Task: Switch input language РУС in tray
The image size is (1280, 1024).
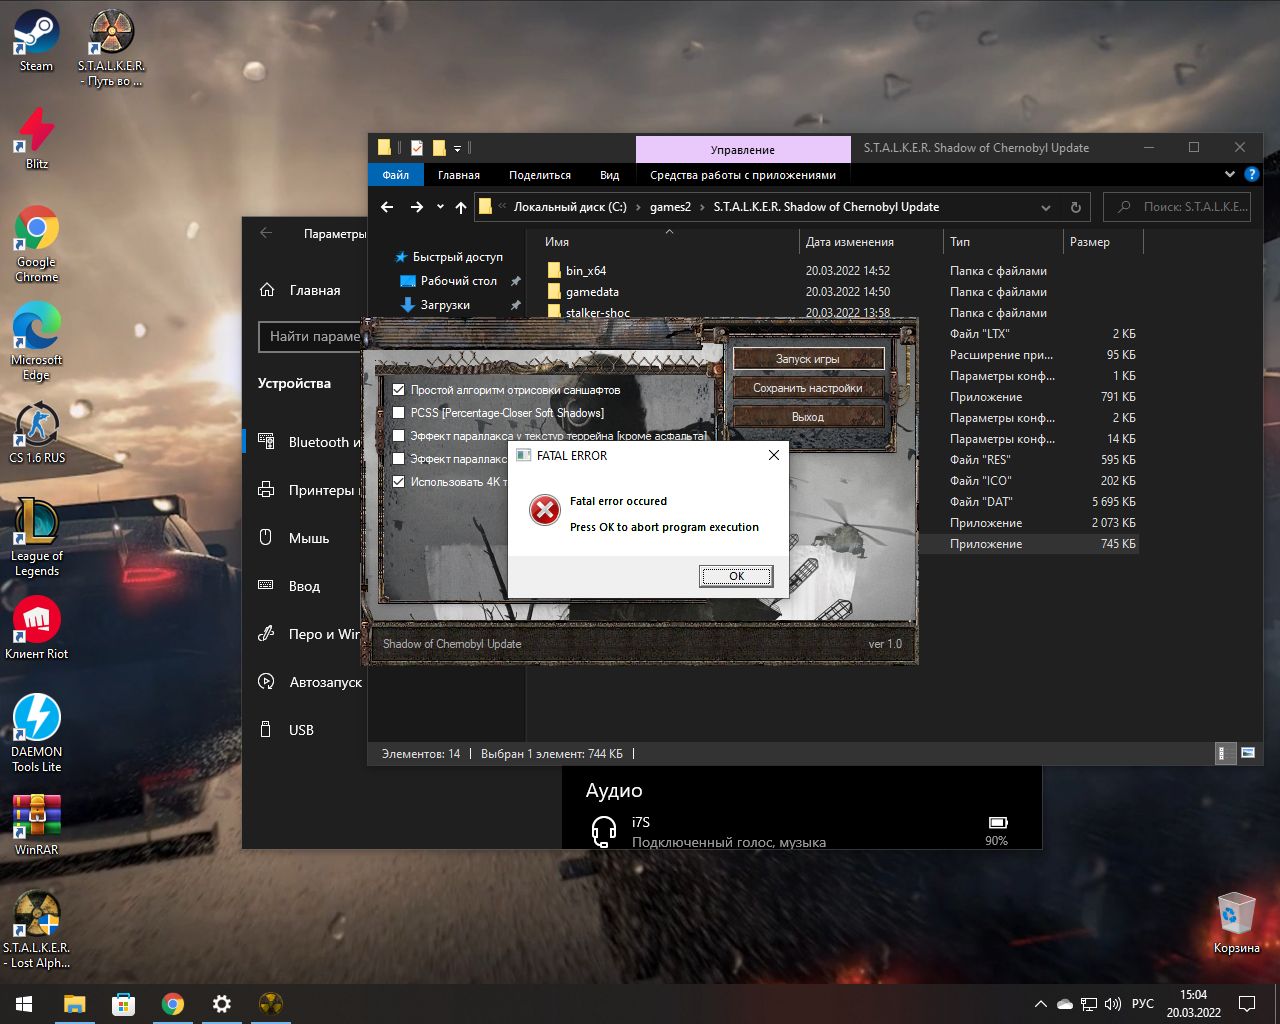Action: pos(1143,1003)
